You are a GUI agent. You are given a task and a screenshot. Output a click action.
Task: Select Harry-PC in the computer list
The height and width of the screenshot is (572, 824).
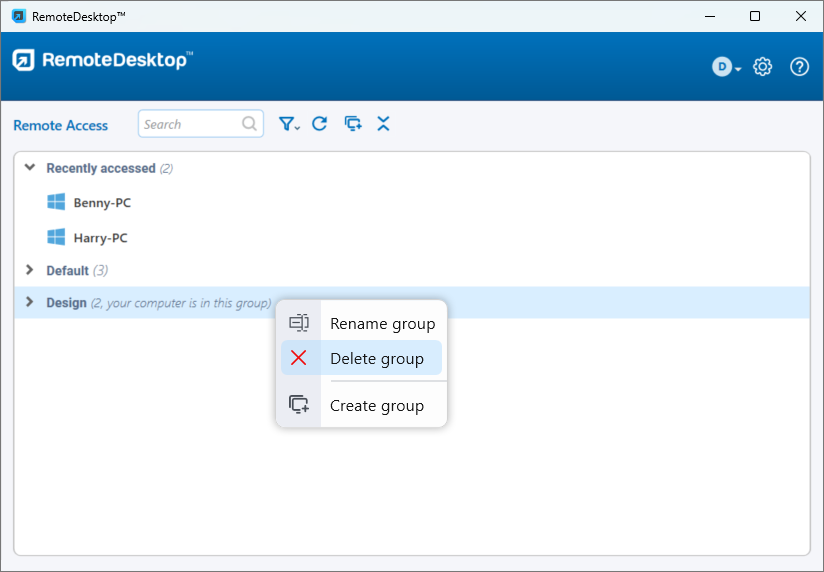[x=100, y=238]
